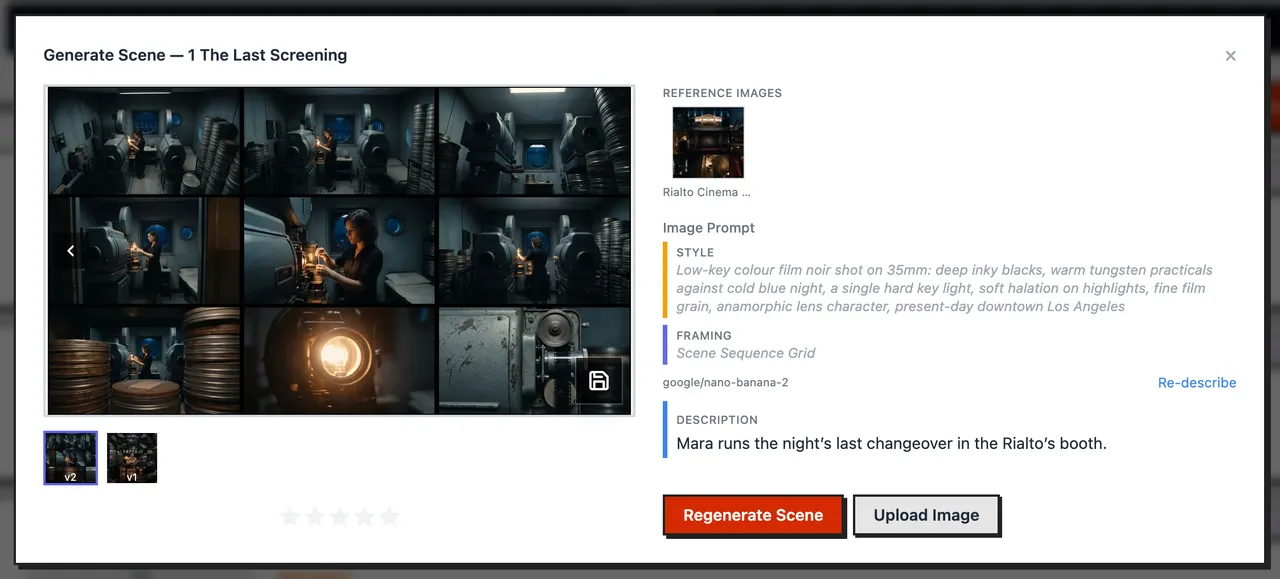Click the google/nano-banana-2 model label

(725, 383)
